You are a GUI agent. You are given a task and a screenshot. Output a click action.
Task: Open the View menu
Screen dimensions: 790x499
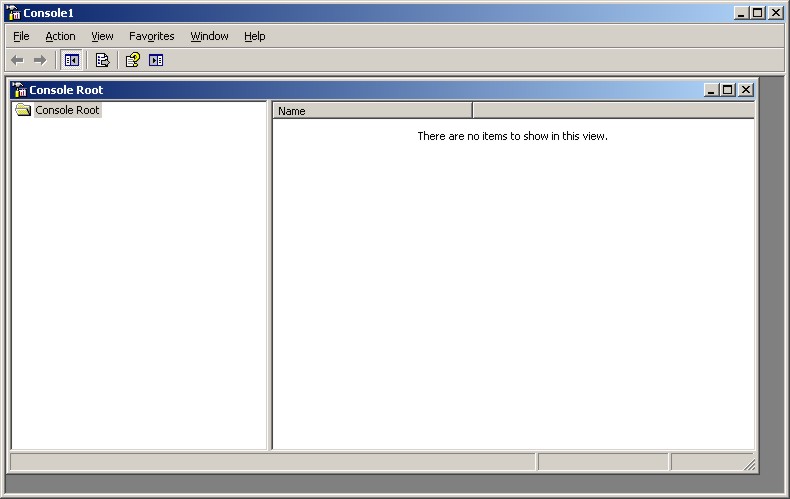coord(102,36)
